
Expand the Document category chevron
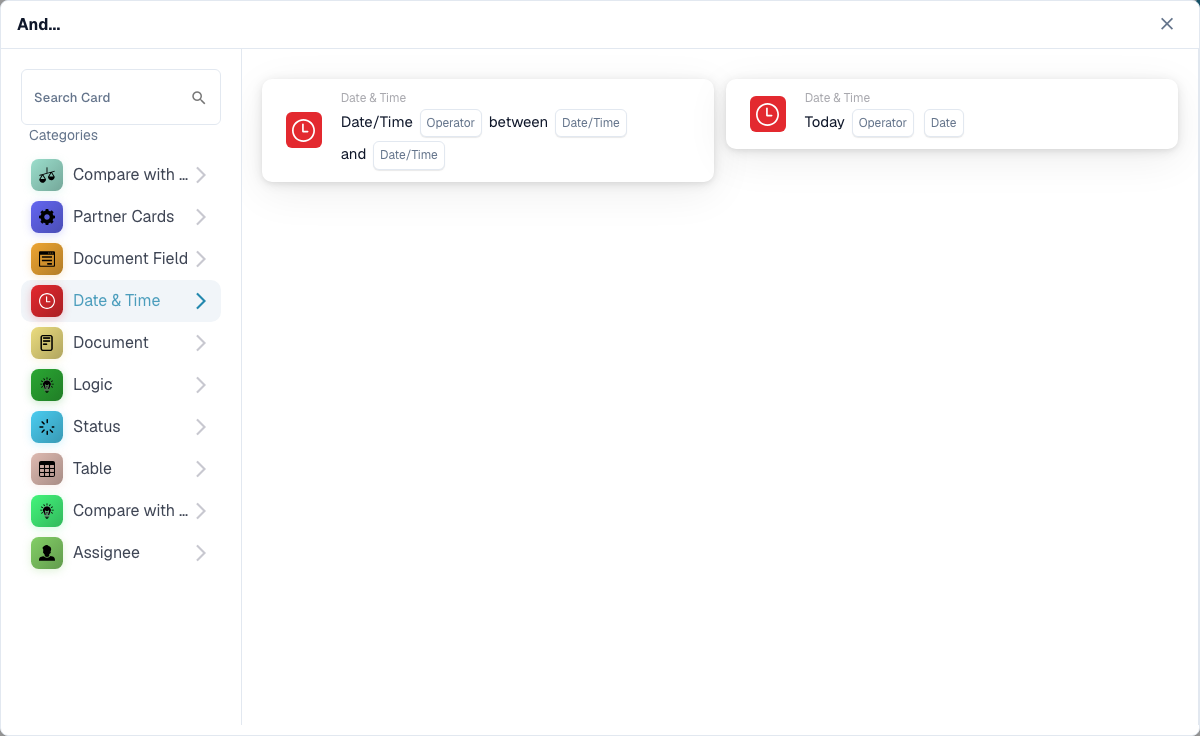pos(201,343)
